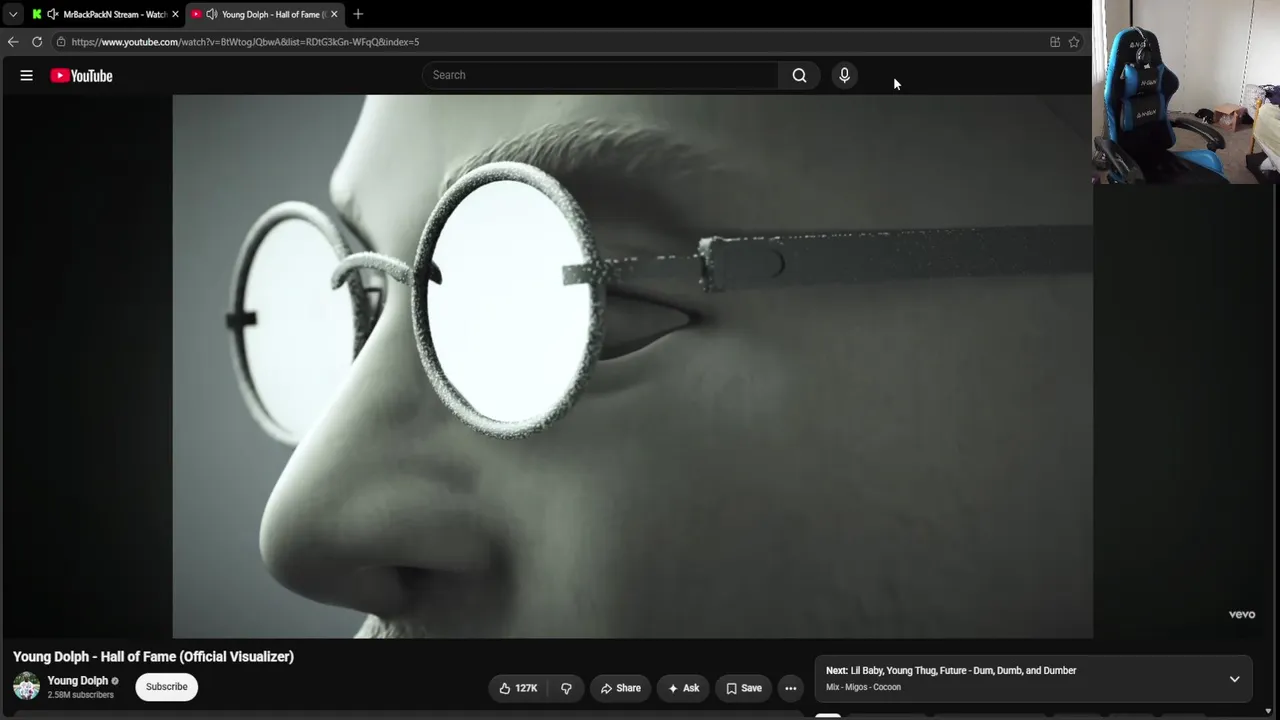Close the MrBackPackN Stream tab
Image resolution: width=1280 pixels, height=720 pixels.
[x=175, y=14]
